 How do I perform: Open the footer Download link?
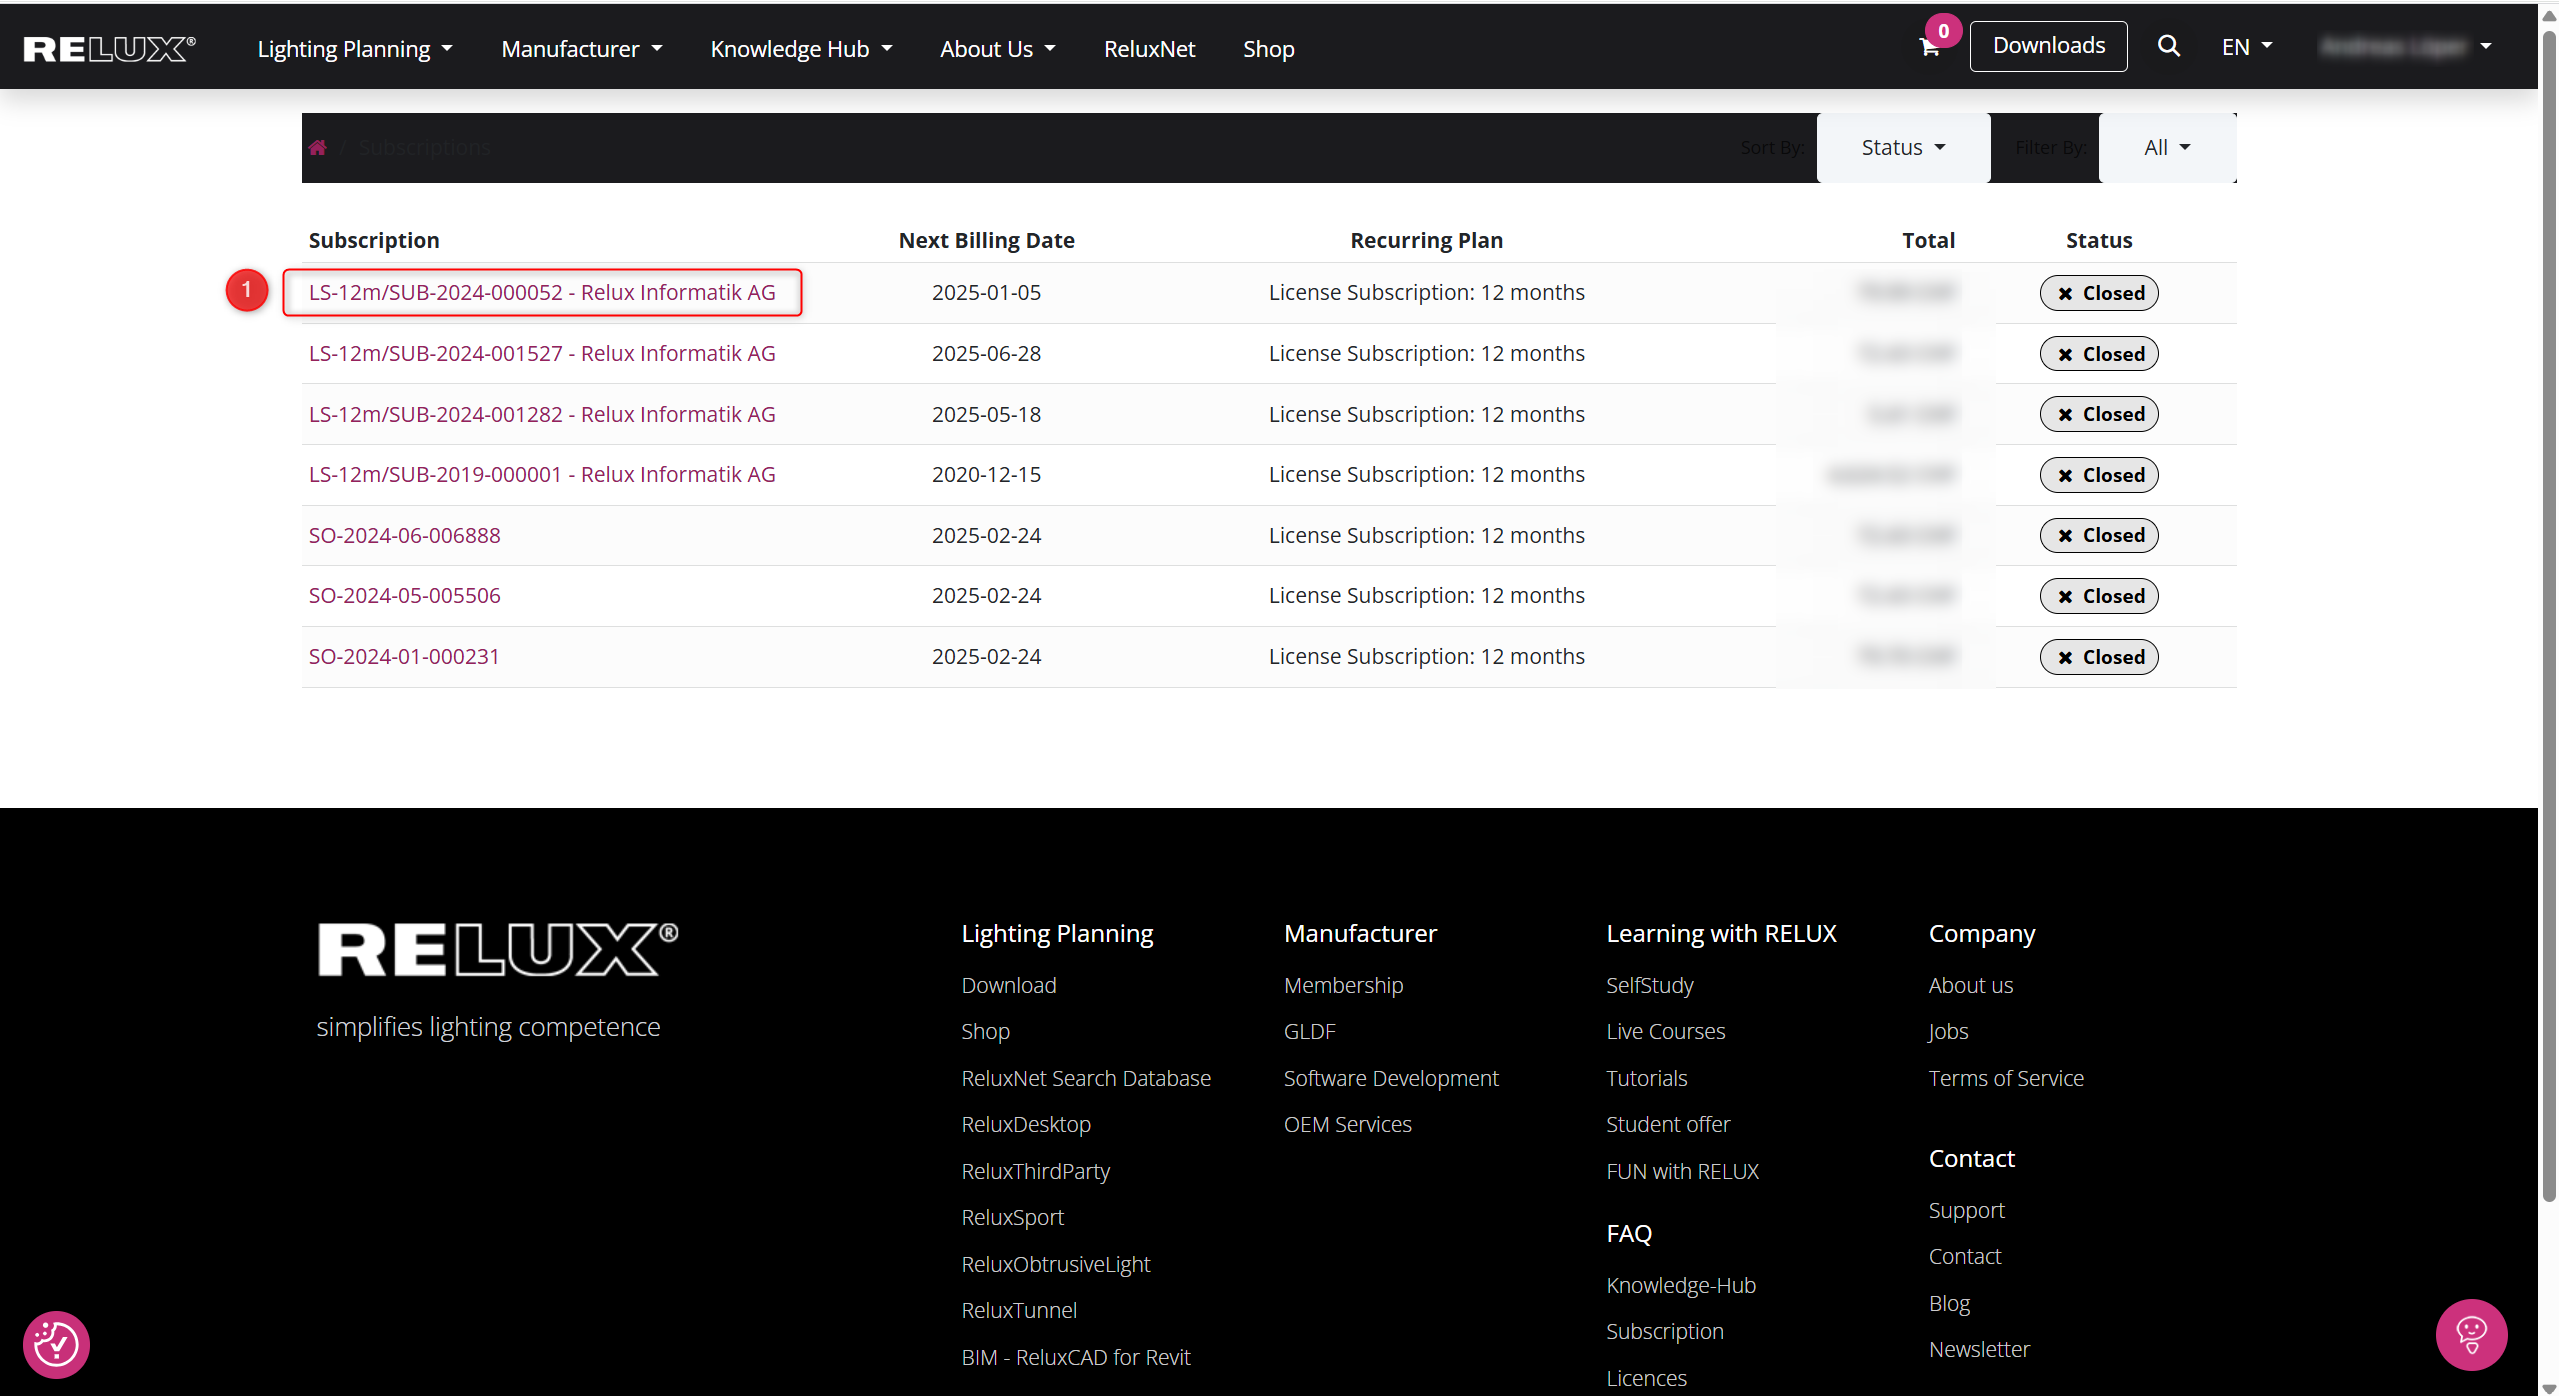pyautogui.click(x=1009, y=985)
